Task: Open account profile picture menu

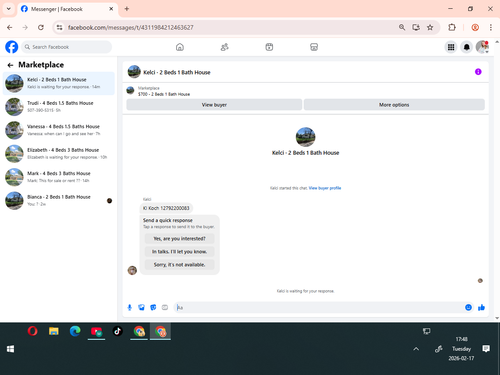Action: pos(482,47)
